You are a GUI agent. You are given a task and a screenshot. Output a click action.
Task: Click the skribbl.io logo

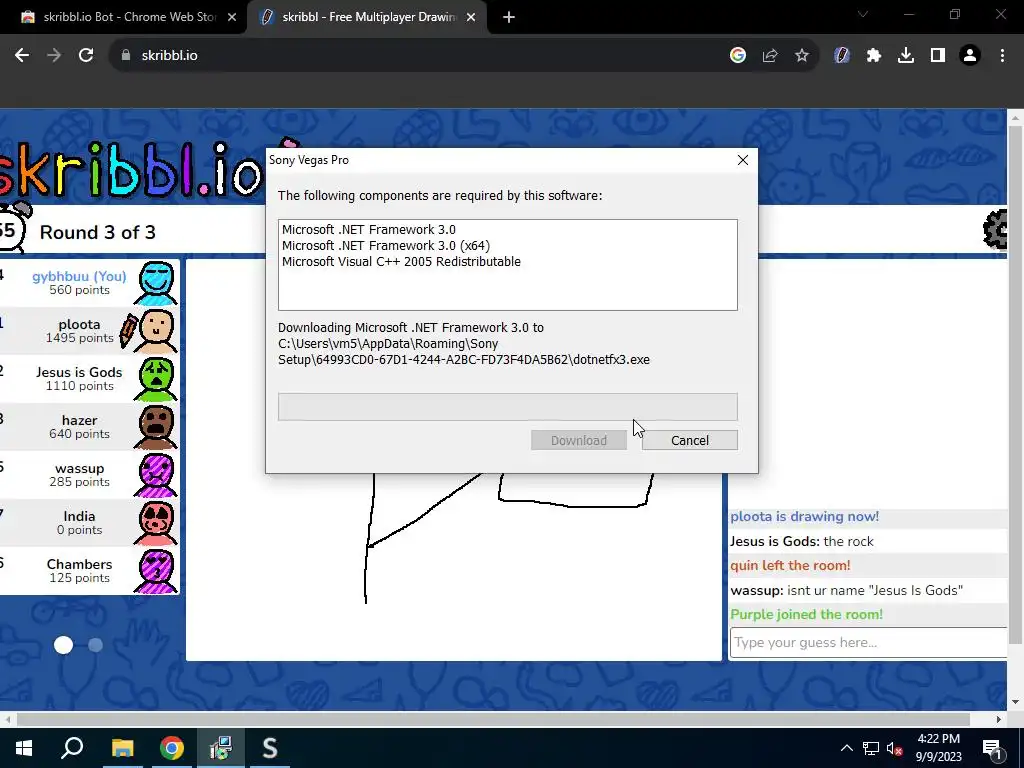pos(131,168)
